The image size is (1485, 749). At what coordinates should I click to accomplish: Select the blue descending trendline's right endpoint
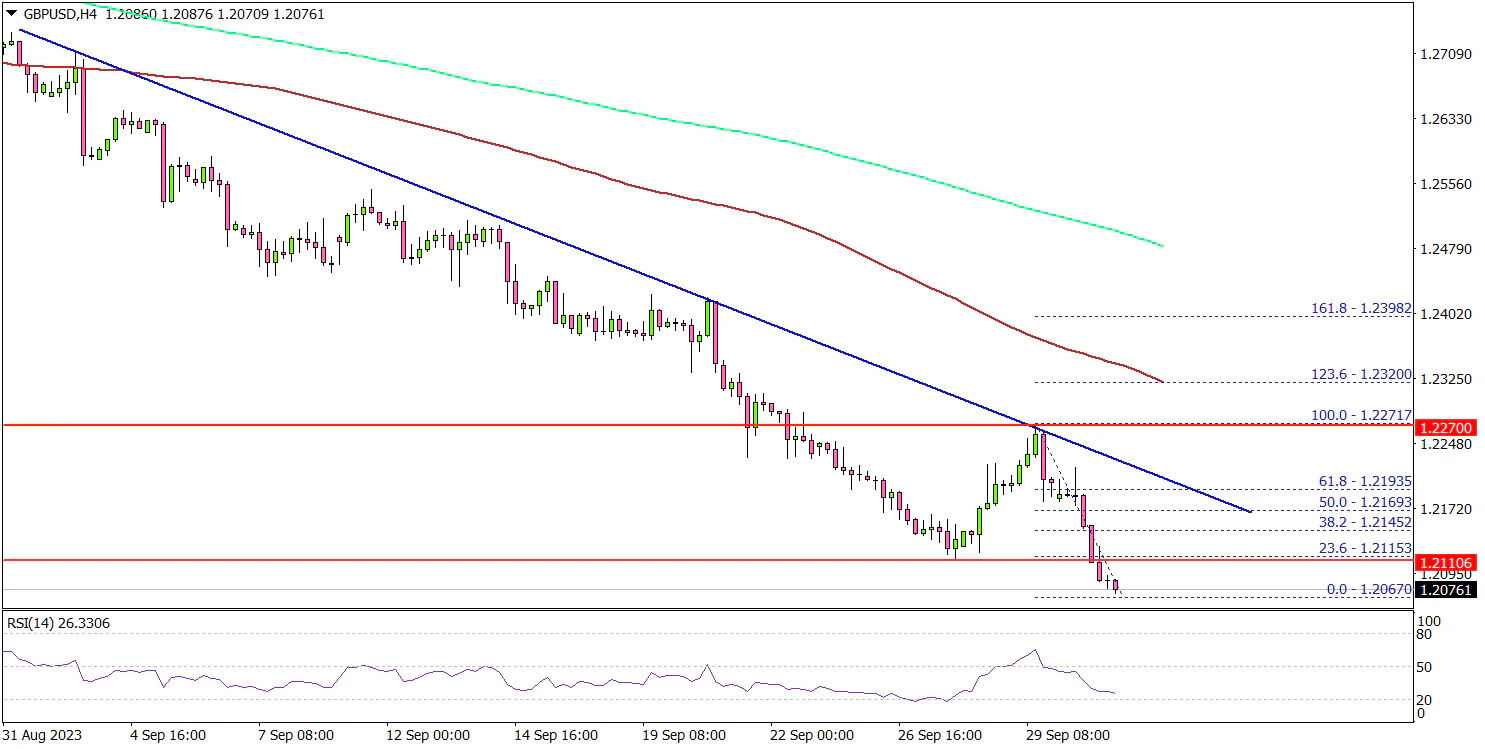(1250, 512)
